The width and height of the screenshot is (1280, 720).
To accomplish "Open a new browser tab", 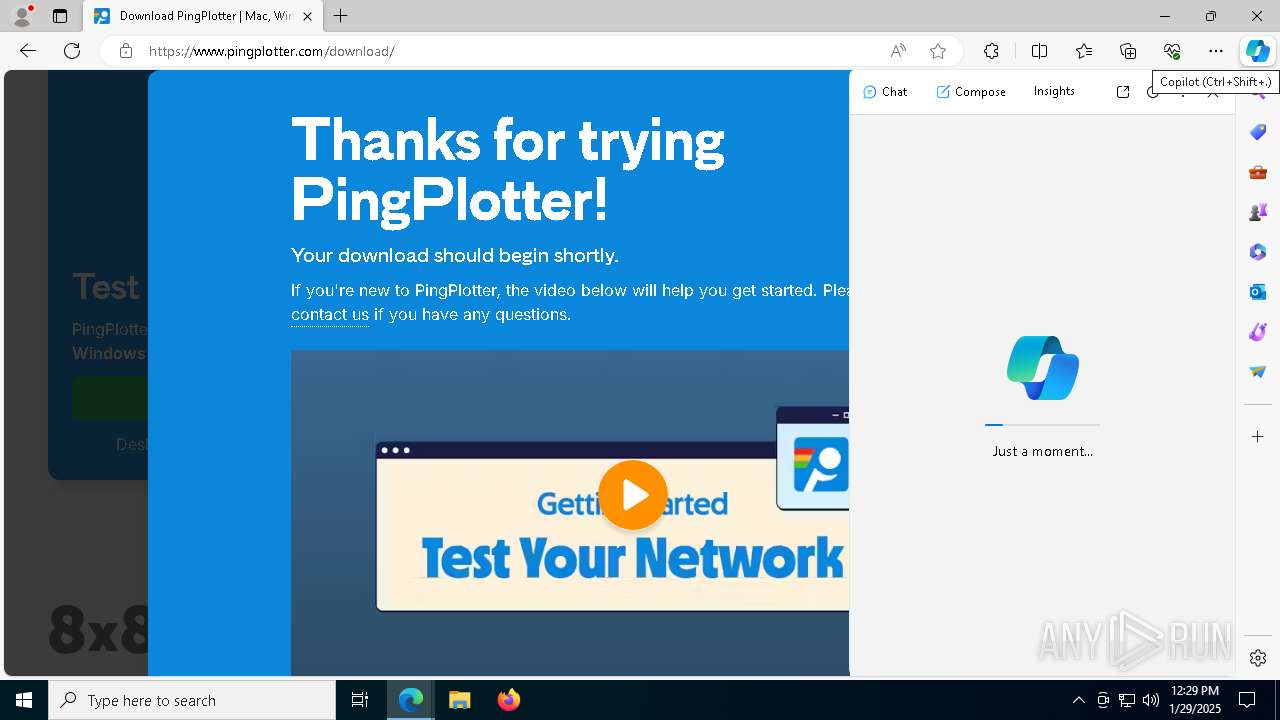I will 341,16.
